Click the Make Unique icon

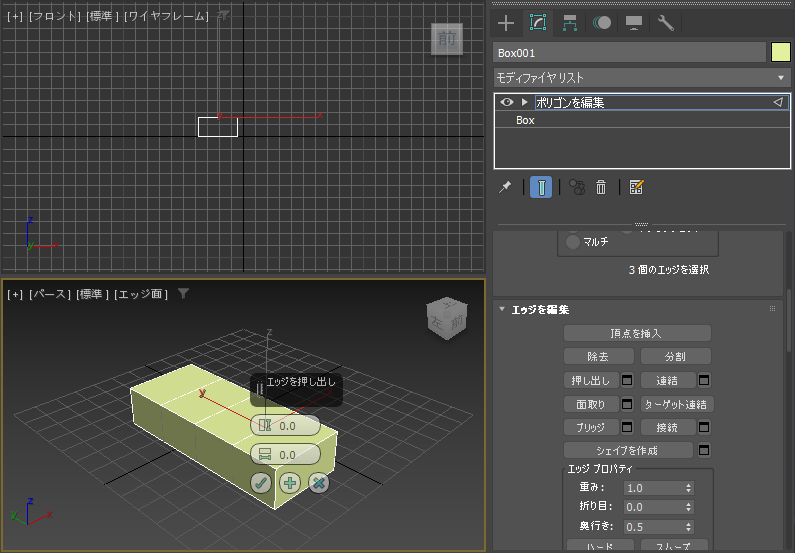(577, 187)
